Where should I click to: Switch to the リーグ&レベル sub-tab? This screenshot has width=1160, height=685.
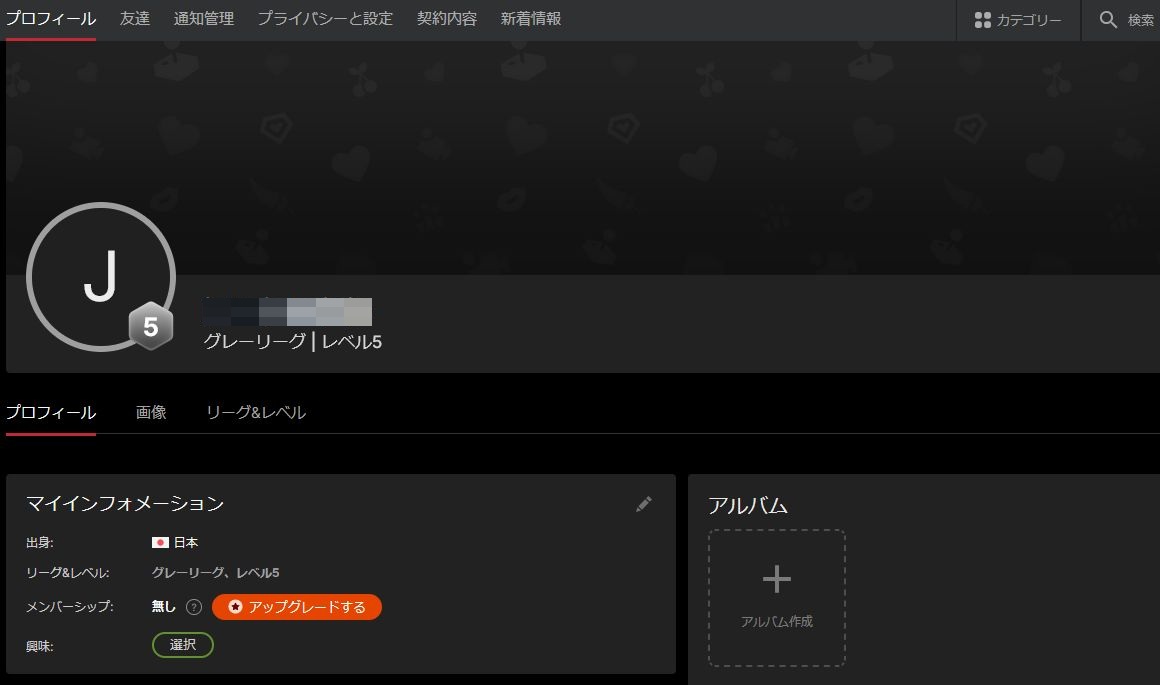256,412
